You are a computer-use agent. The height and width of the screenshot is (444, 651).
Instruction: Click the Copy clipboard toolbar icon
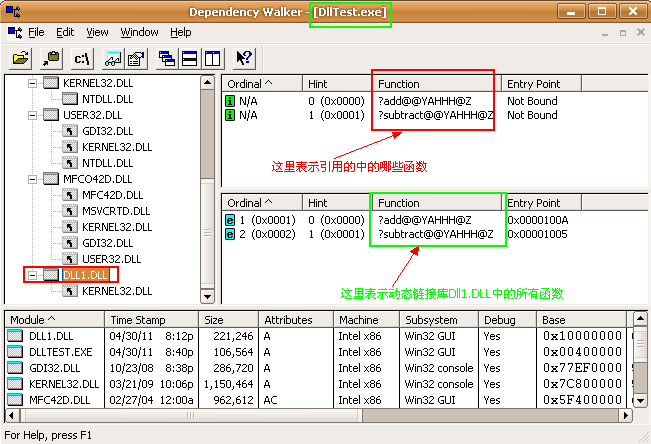[51, 58]
